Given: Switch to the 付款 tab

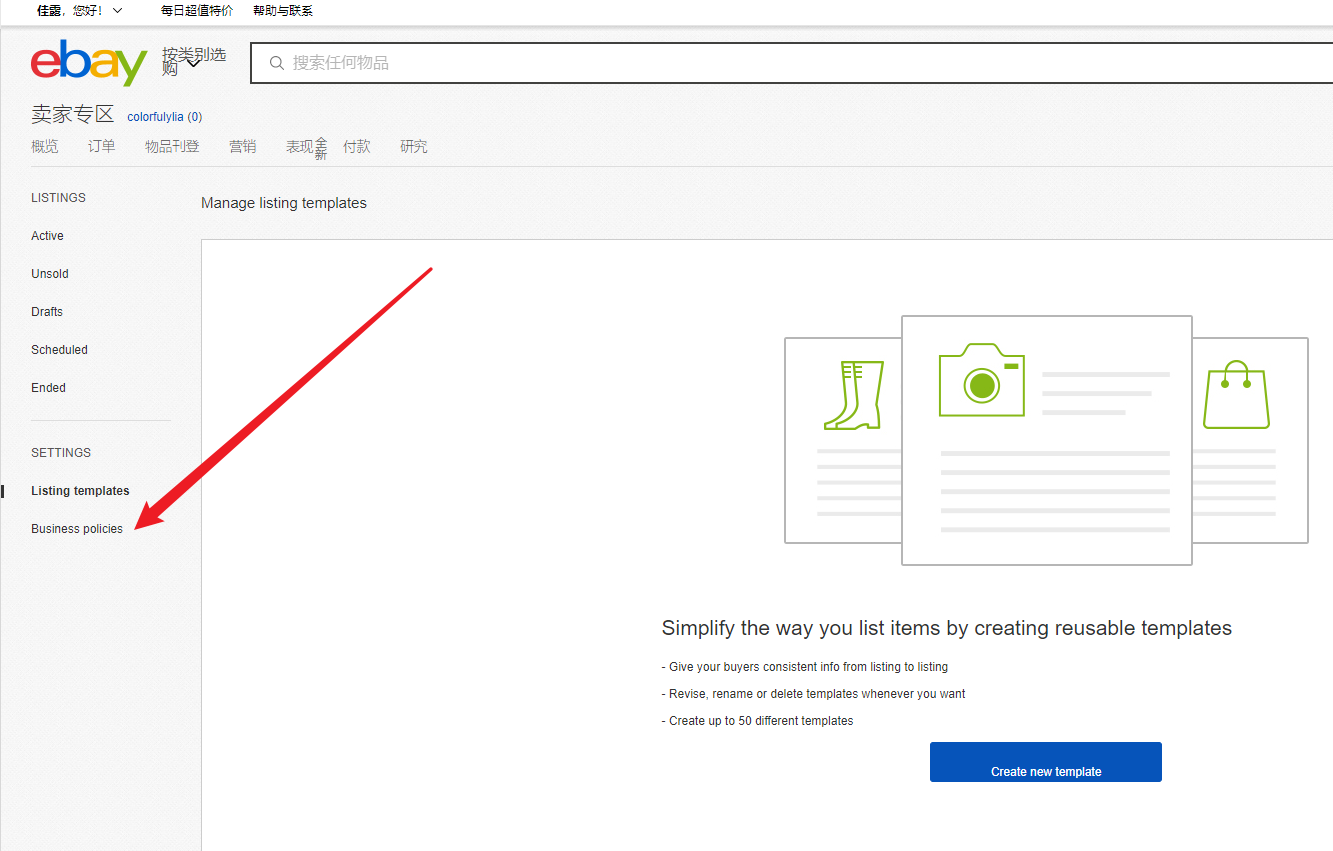Looking at the screenshot, I should coord(357,146).
